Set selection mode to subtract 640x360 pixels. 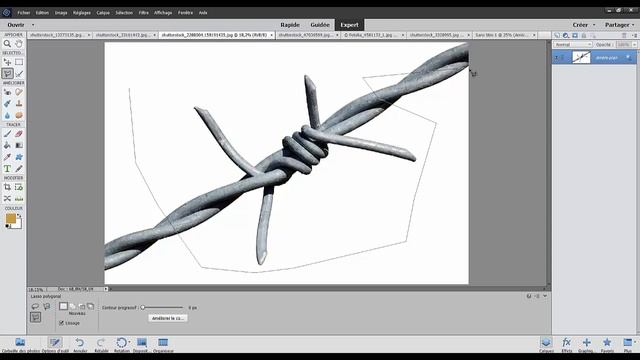pos(82,306)
